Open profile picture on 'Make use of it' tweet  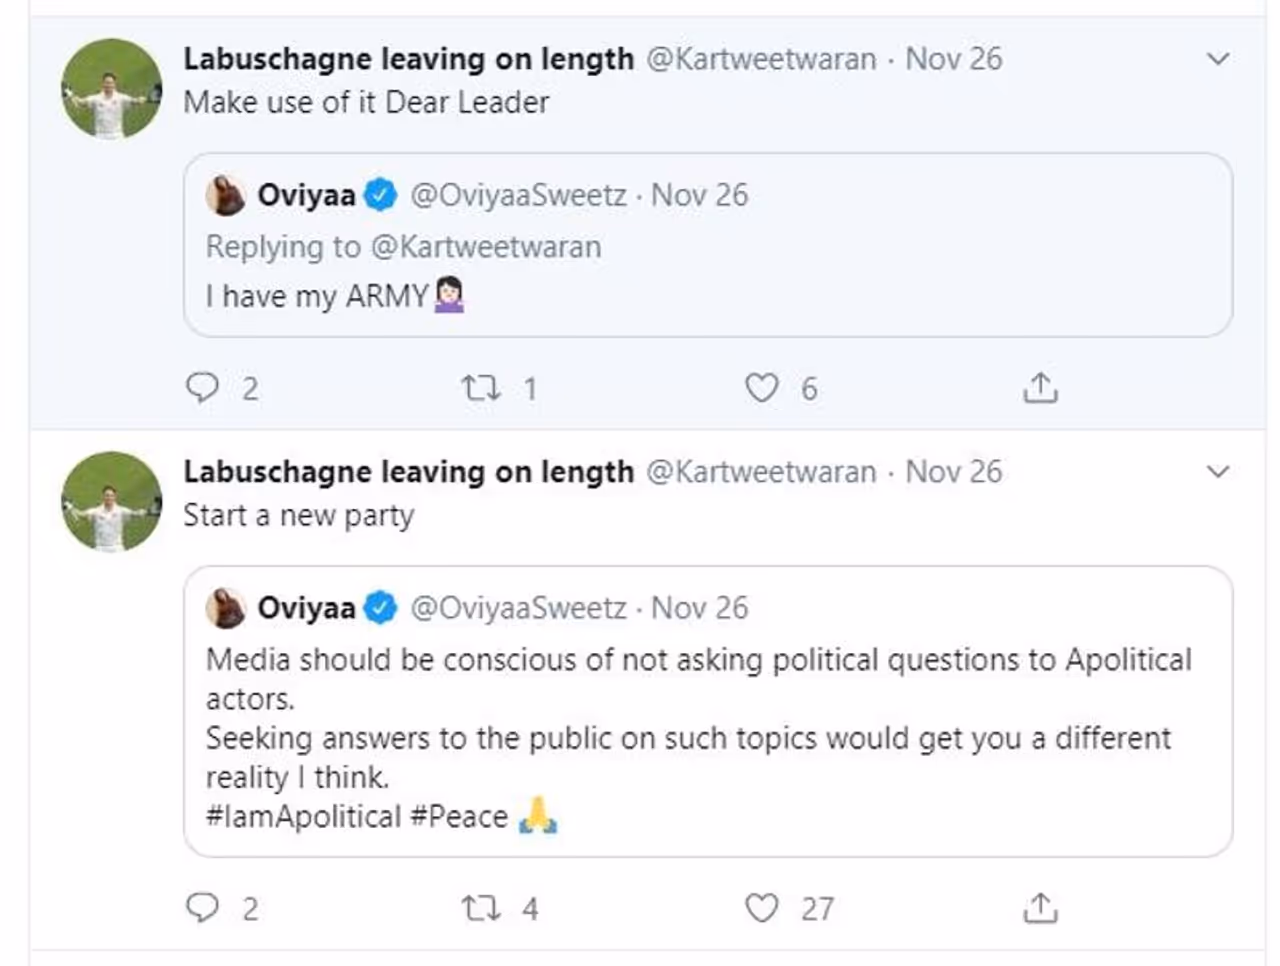pos(111,89)
